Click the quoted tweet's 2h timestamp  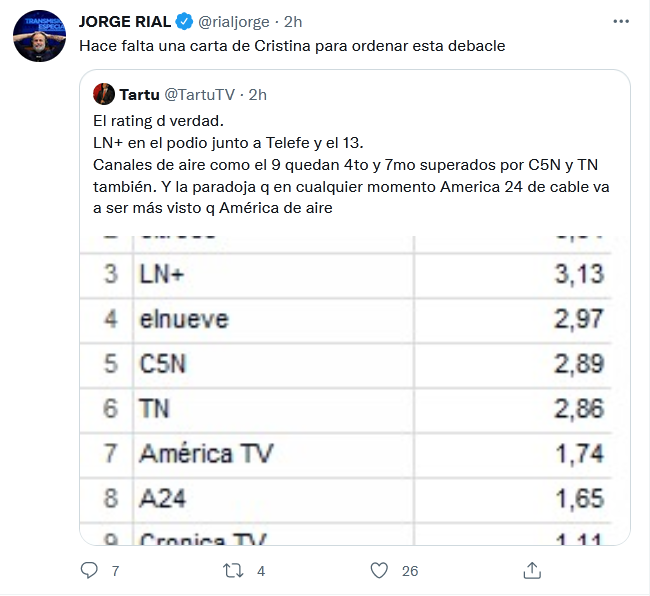point(257,95)
